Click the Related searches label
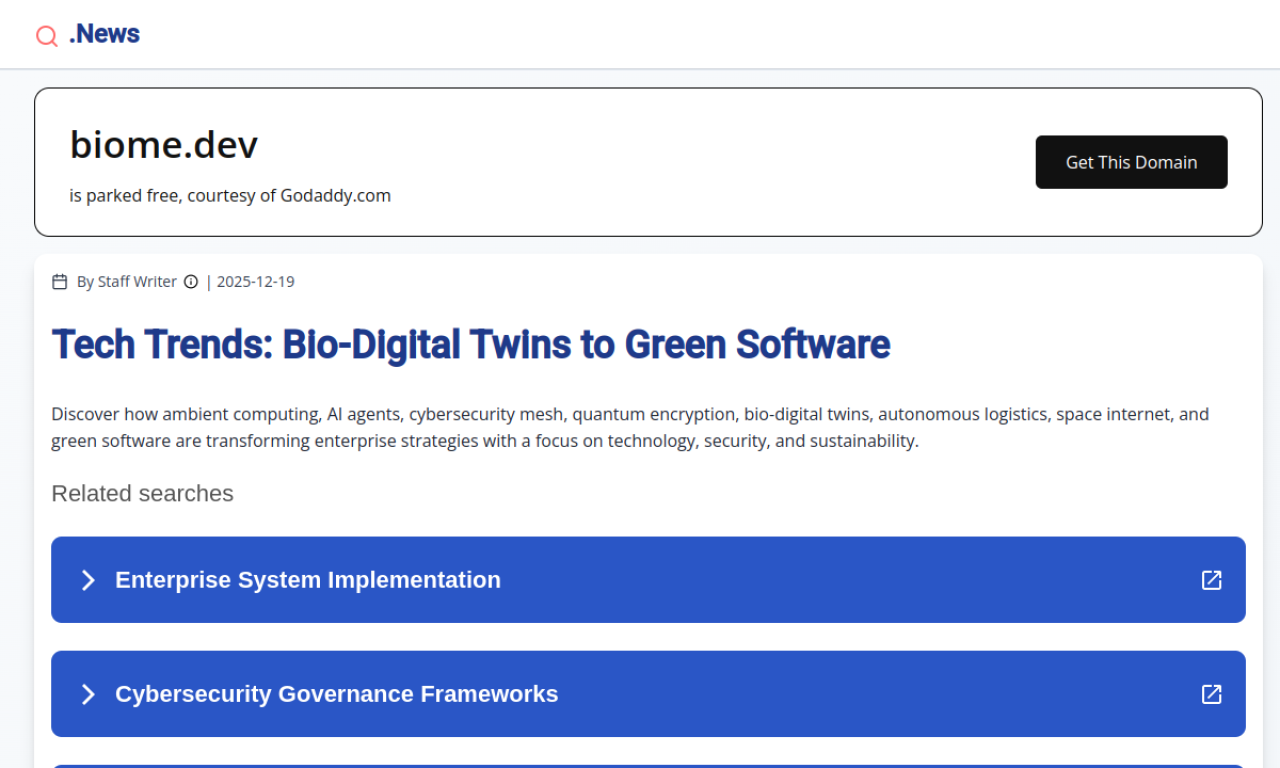The height and width of the screenshot is (768, 1280). point(142,493)
